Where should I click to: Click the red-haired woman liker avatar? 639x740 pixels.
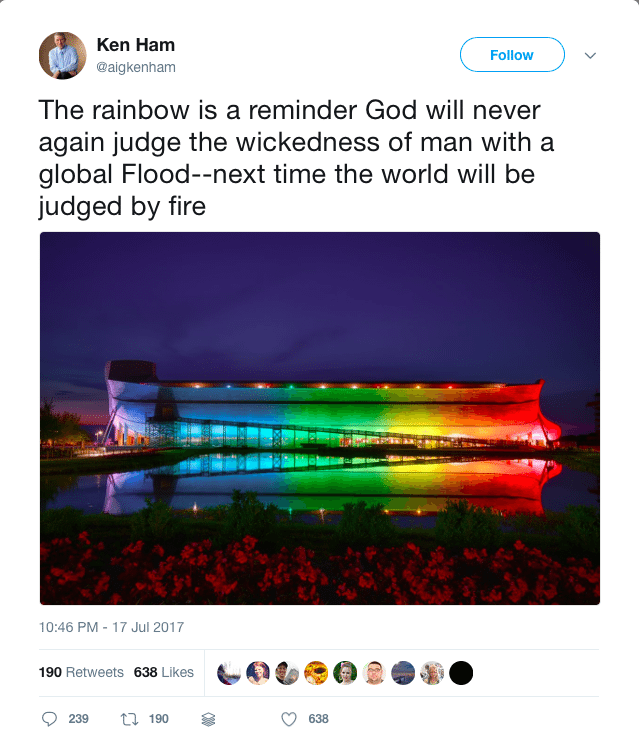pyautogui.click(x=258, y=673)
